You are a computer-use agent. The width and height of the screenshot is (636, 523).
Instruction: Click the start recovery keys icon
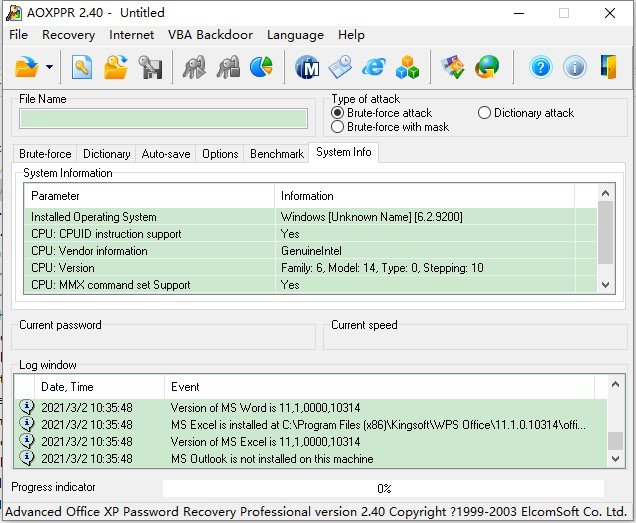[194, 67]
